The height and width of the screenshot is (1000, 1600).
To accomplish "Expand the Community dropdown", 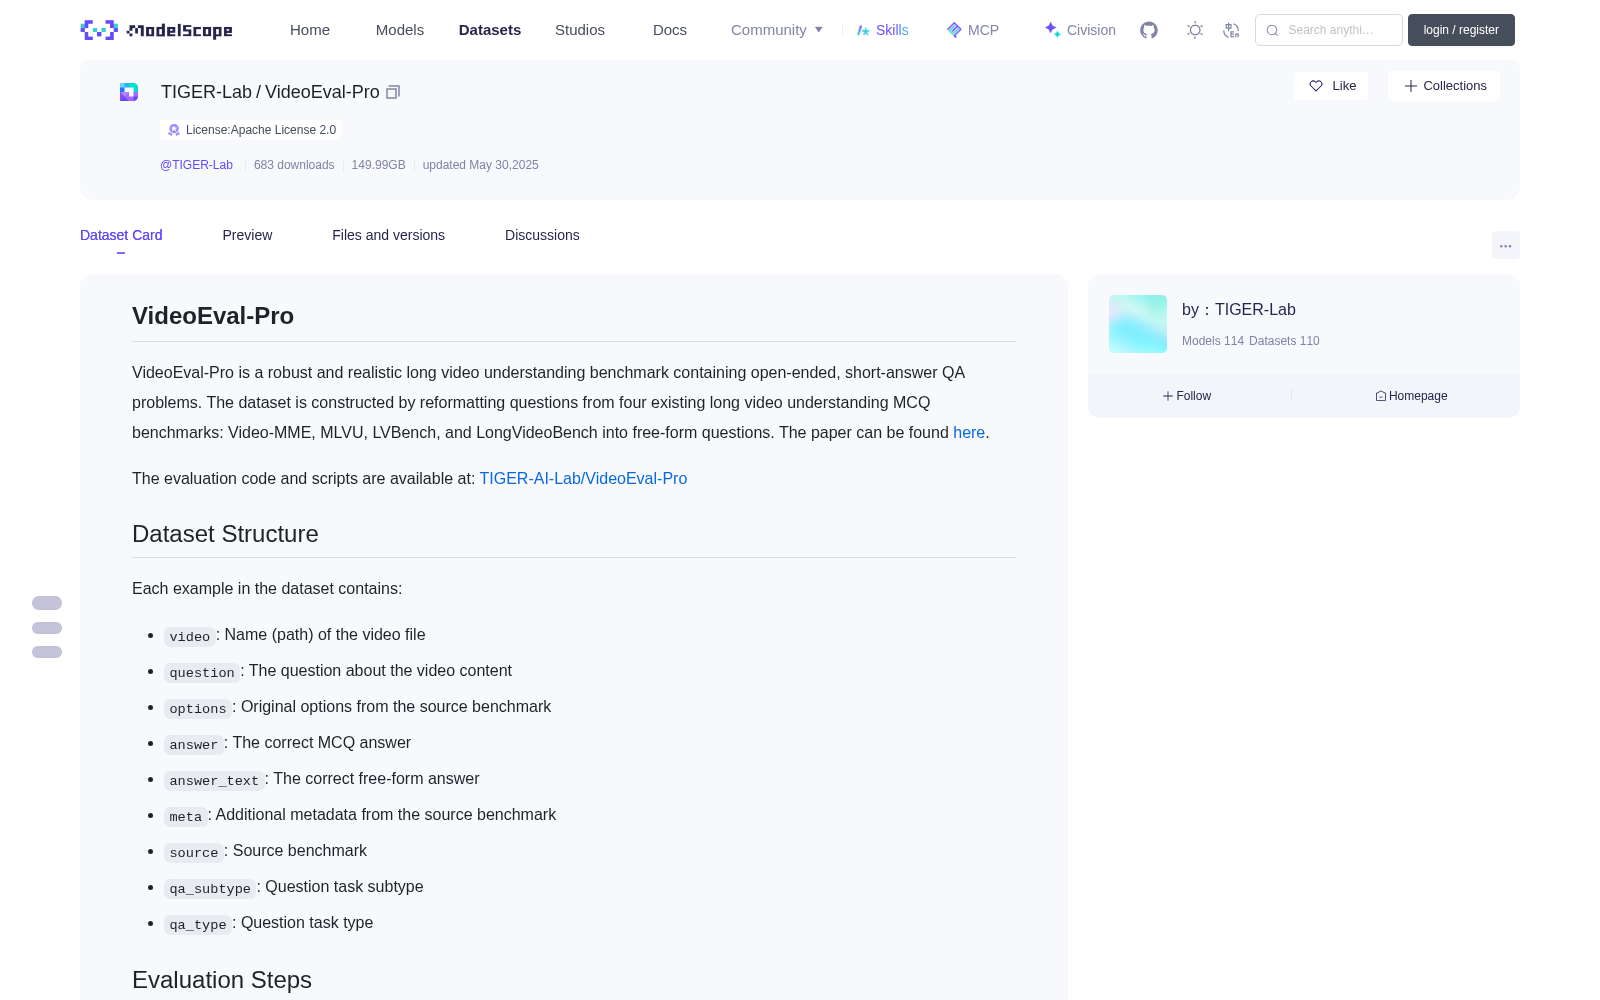I will tap(777, 30).
